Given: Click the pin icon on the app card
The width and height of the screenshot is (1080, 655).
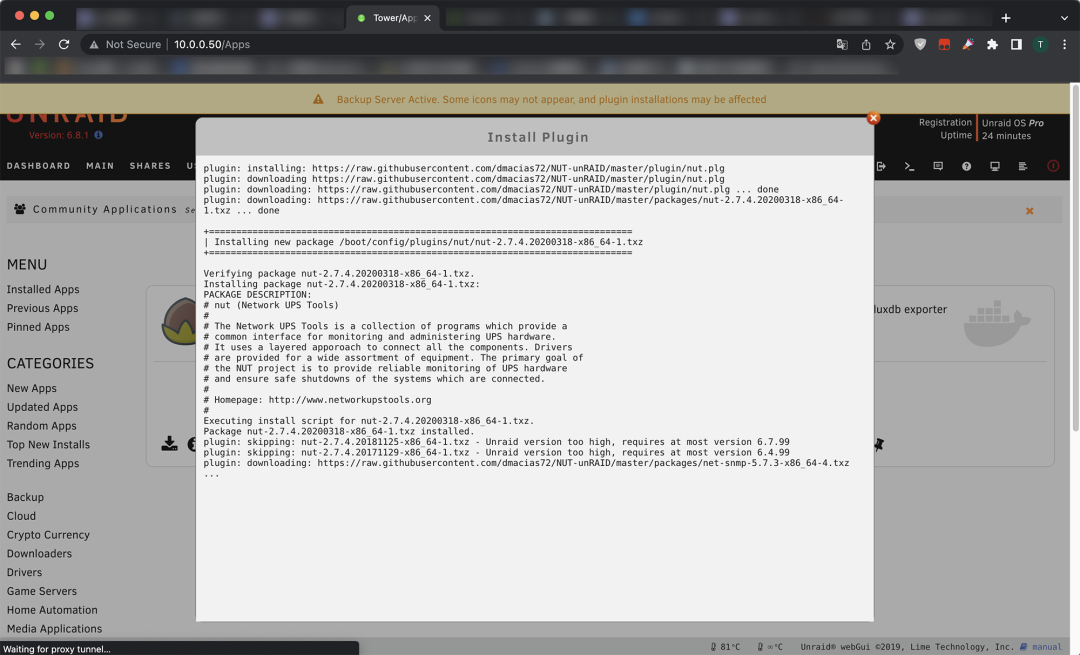Looking at the screenshot, I should (x=879, y=444).
